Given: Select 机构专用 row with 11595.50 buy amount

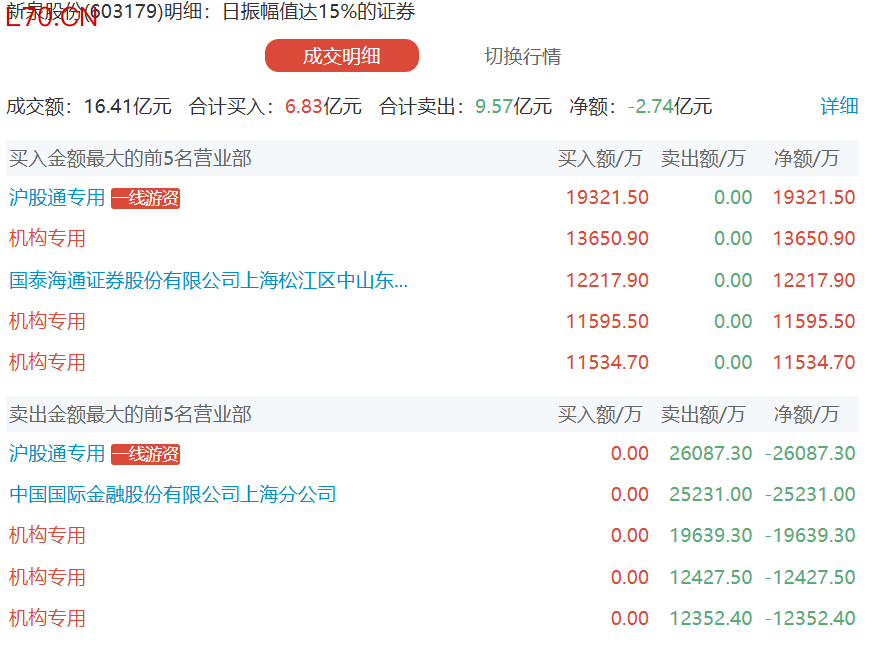Looking at the screenshot, I should (x=47, y=322).
